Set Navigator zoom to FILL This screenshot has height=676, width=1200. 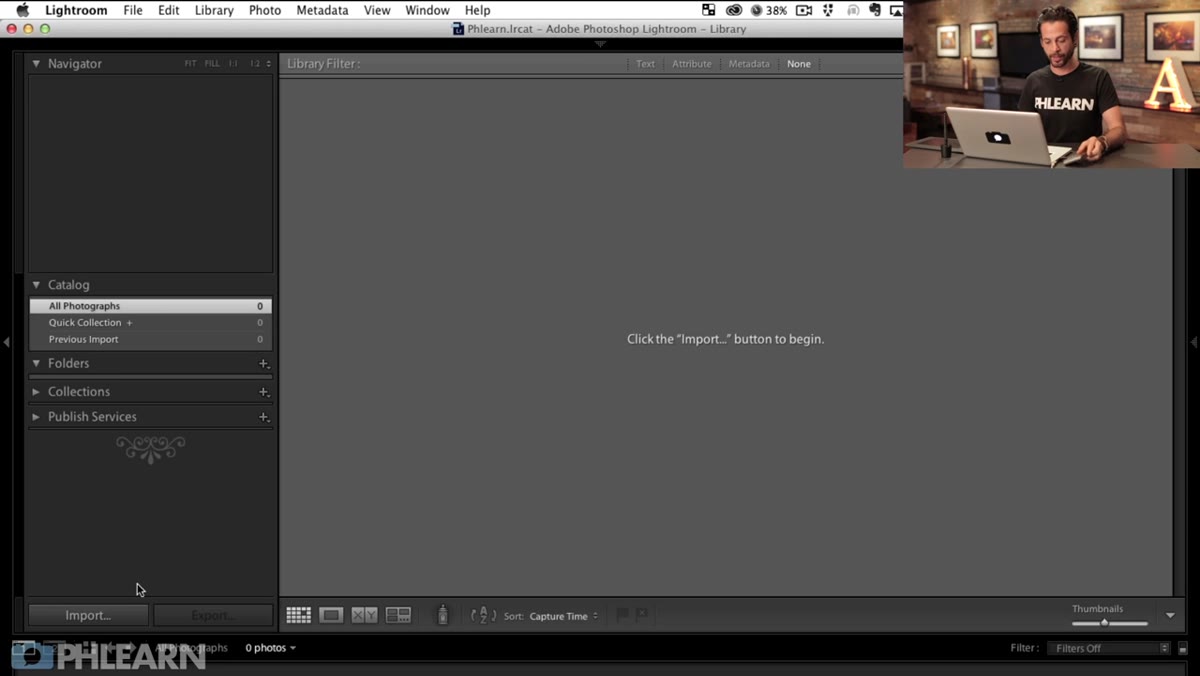[212, 63]
